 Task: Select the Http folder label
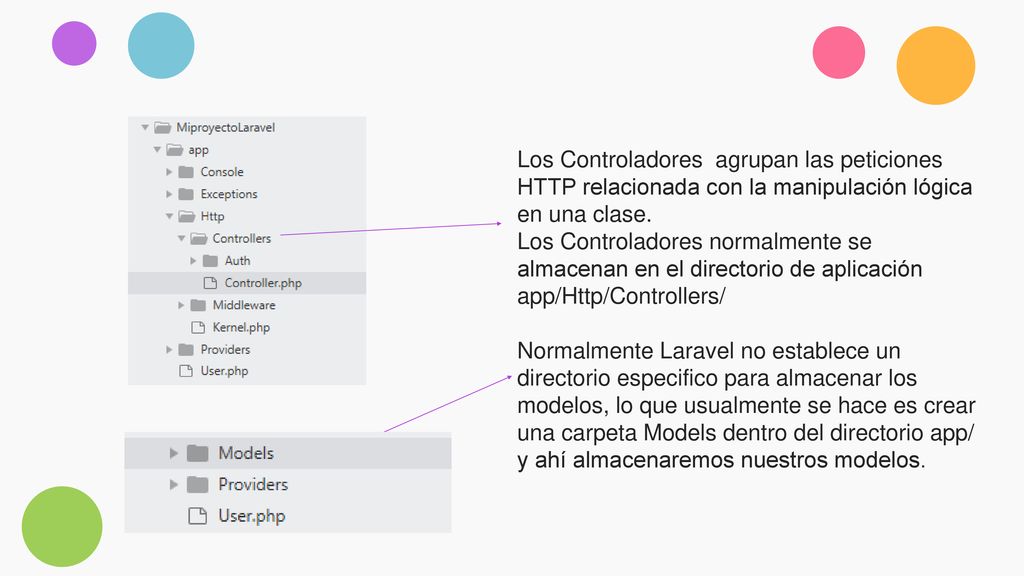point(212,216)
